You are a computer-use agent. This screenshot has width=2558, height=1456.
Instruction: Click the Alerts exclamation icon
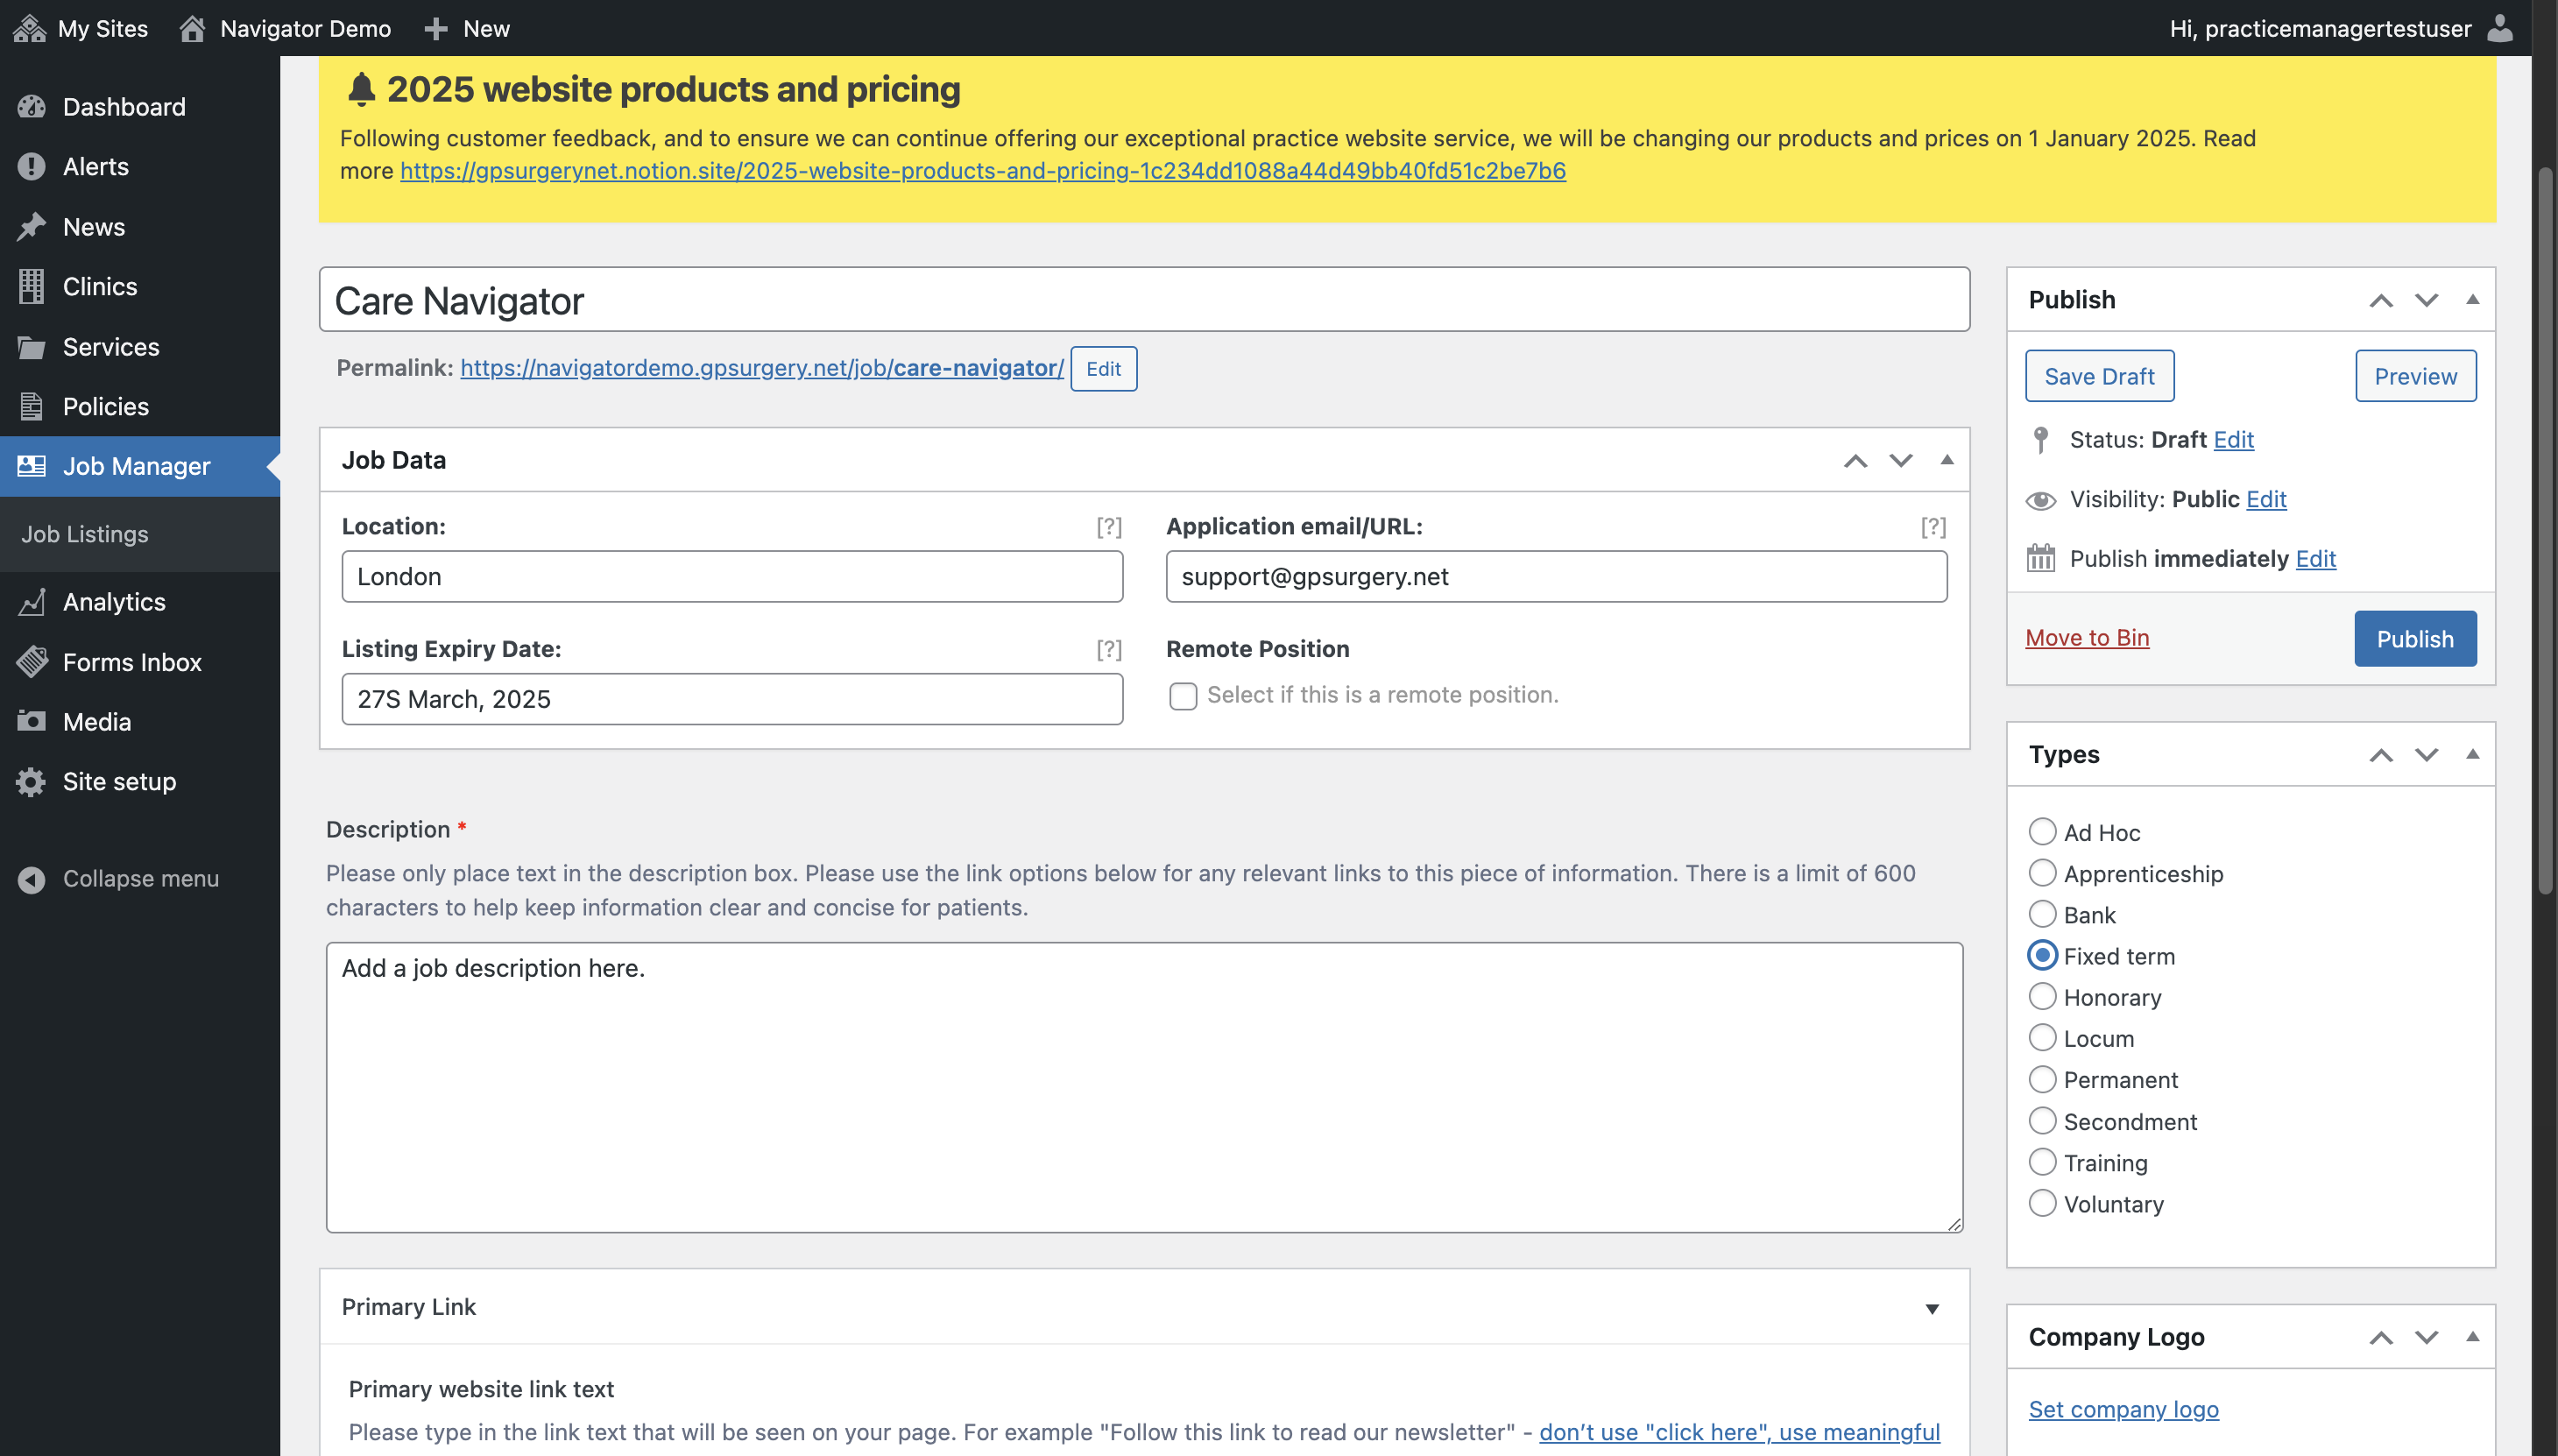coord(31,166)
